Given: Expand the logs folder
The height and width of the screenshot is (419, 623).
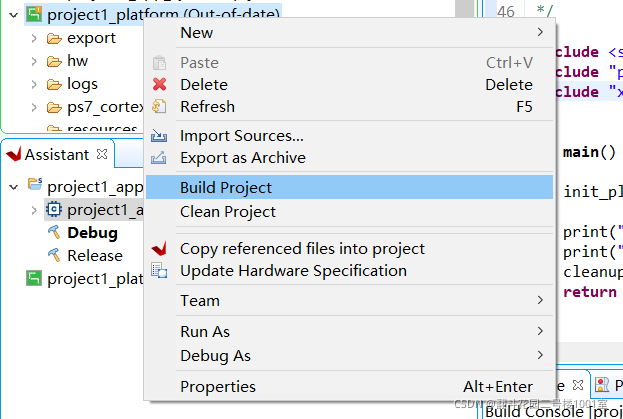Looking at the screenshot, I should [34, 84].
